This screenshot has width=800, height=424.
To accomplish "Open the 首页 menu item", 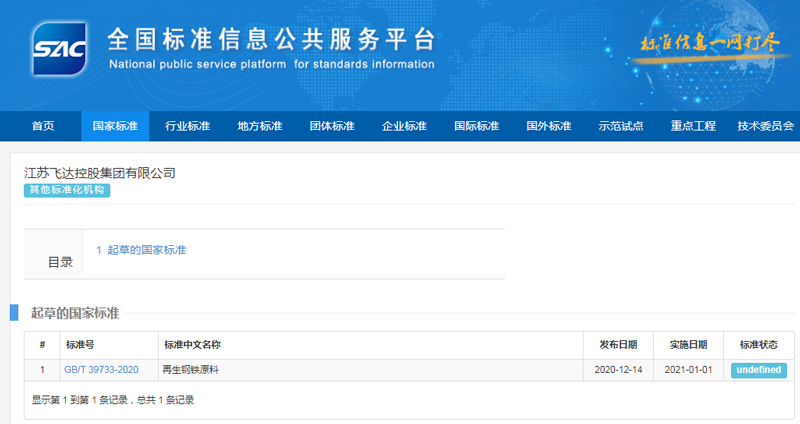I will 43,126.
